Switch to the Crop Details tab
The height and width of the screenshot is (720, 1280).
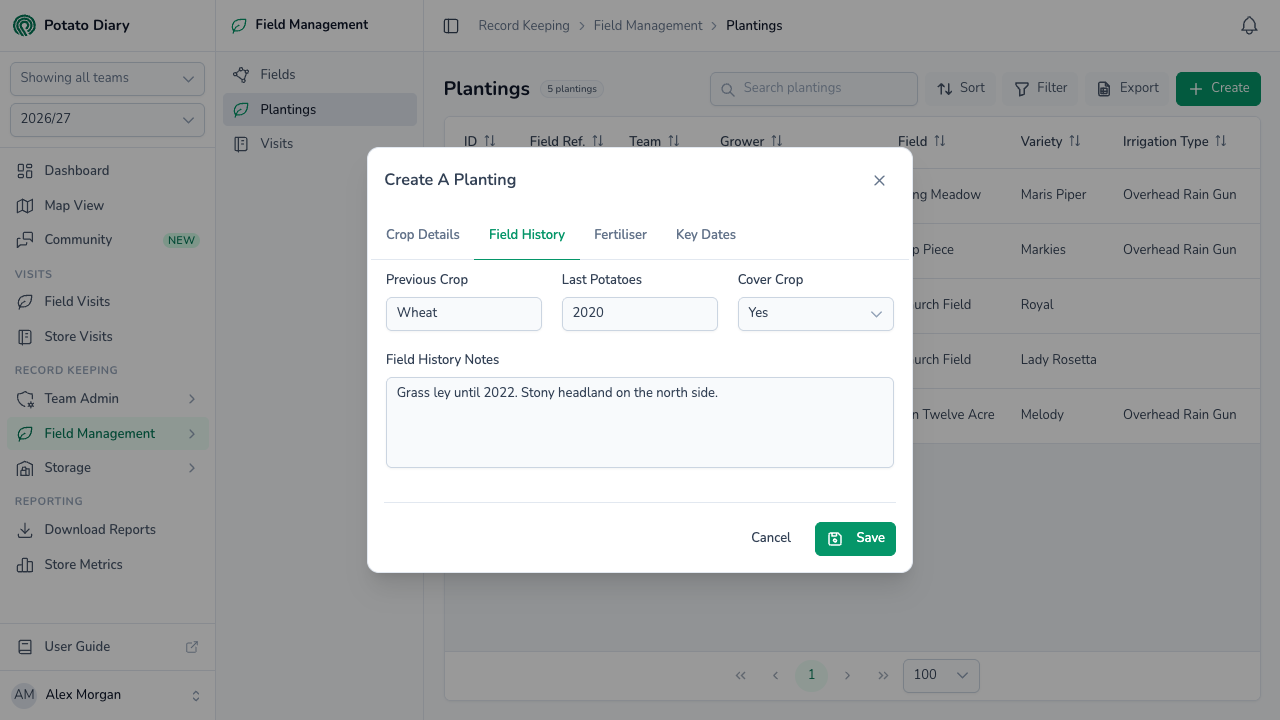[423, 235]
